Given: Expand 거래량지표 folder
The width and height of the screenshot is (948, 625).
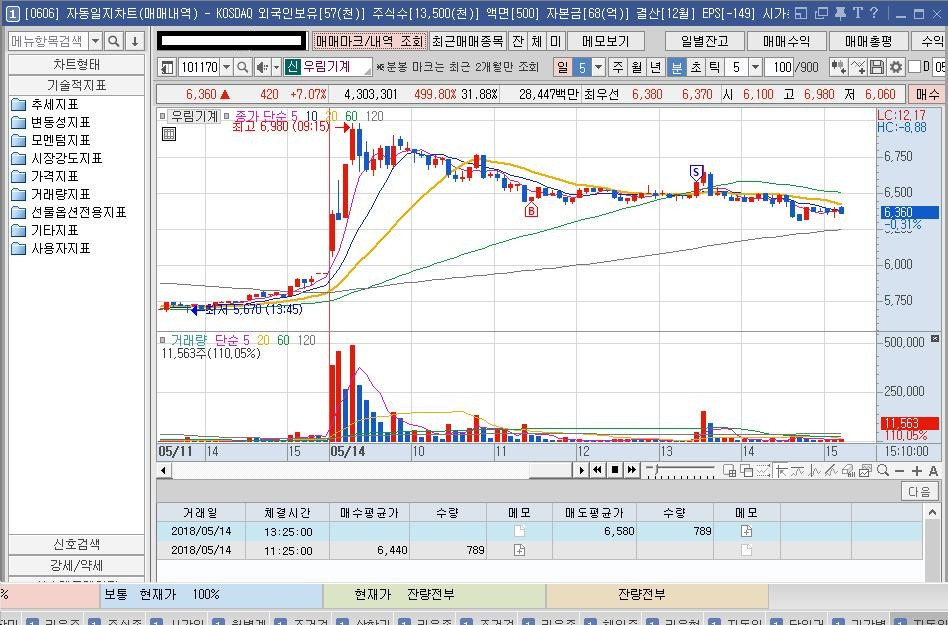Looking at the screenshot, I should [x=51, y=195].
